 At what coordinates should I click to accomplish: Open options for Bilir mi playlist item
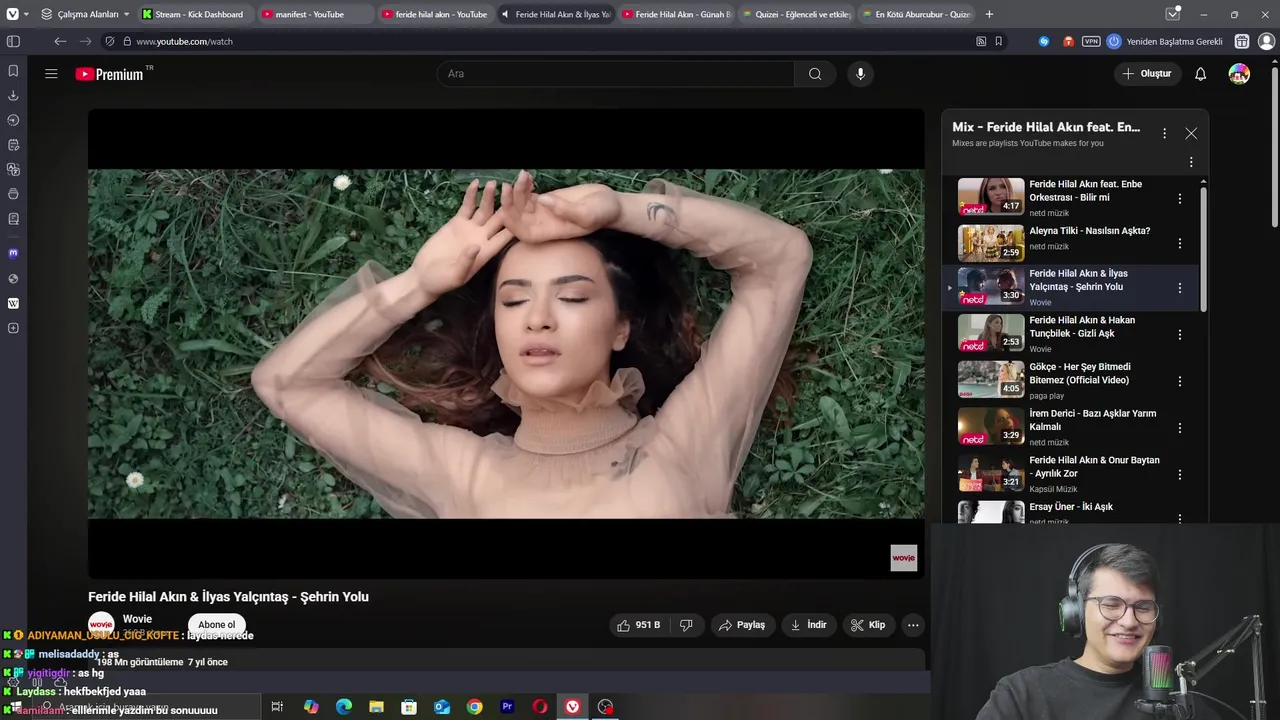click(x=1180, y=199)
